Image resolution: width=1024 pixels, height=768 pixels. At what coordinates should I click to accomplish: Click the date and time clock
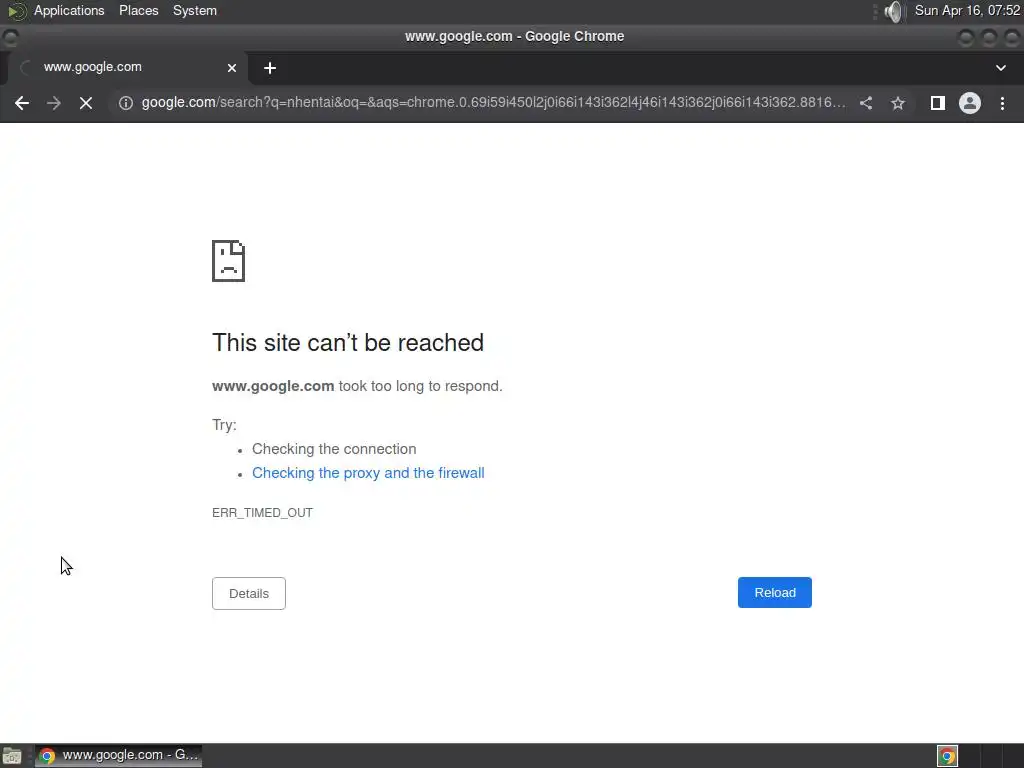pyautogui.click(x=967, y=10)
